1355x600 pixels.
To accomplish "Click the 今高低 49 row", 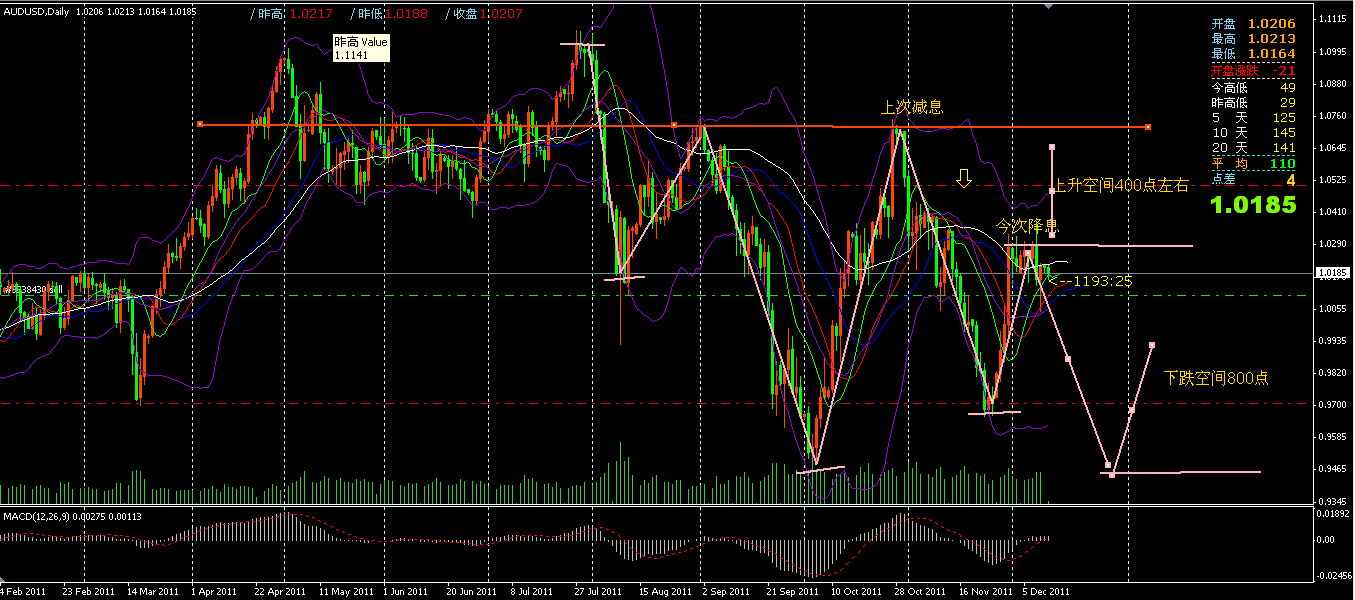I will [x=1254, y=88].
